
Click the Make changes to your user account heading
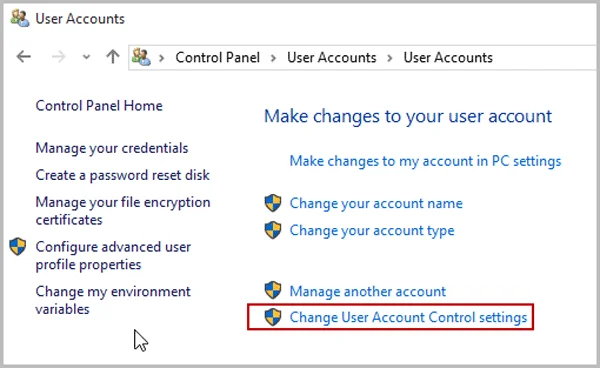(408, 116)
